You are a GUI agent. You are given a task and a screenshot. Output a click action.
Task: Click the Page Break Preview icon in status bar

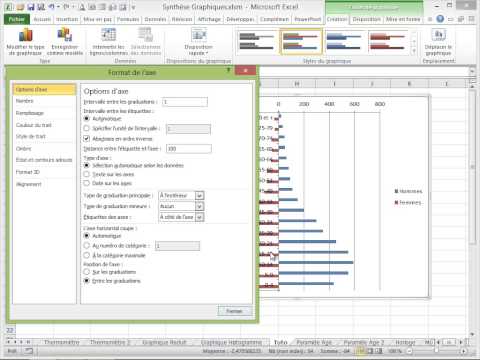380,351
